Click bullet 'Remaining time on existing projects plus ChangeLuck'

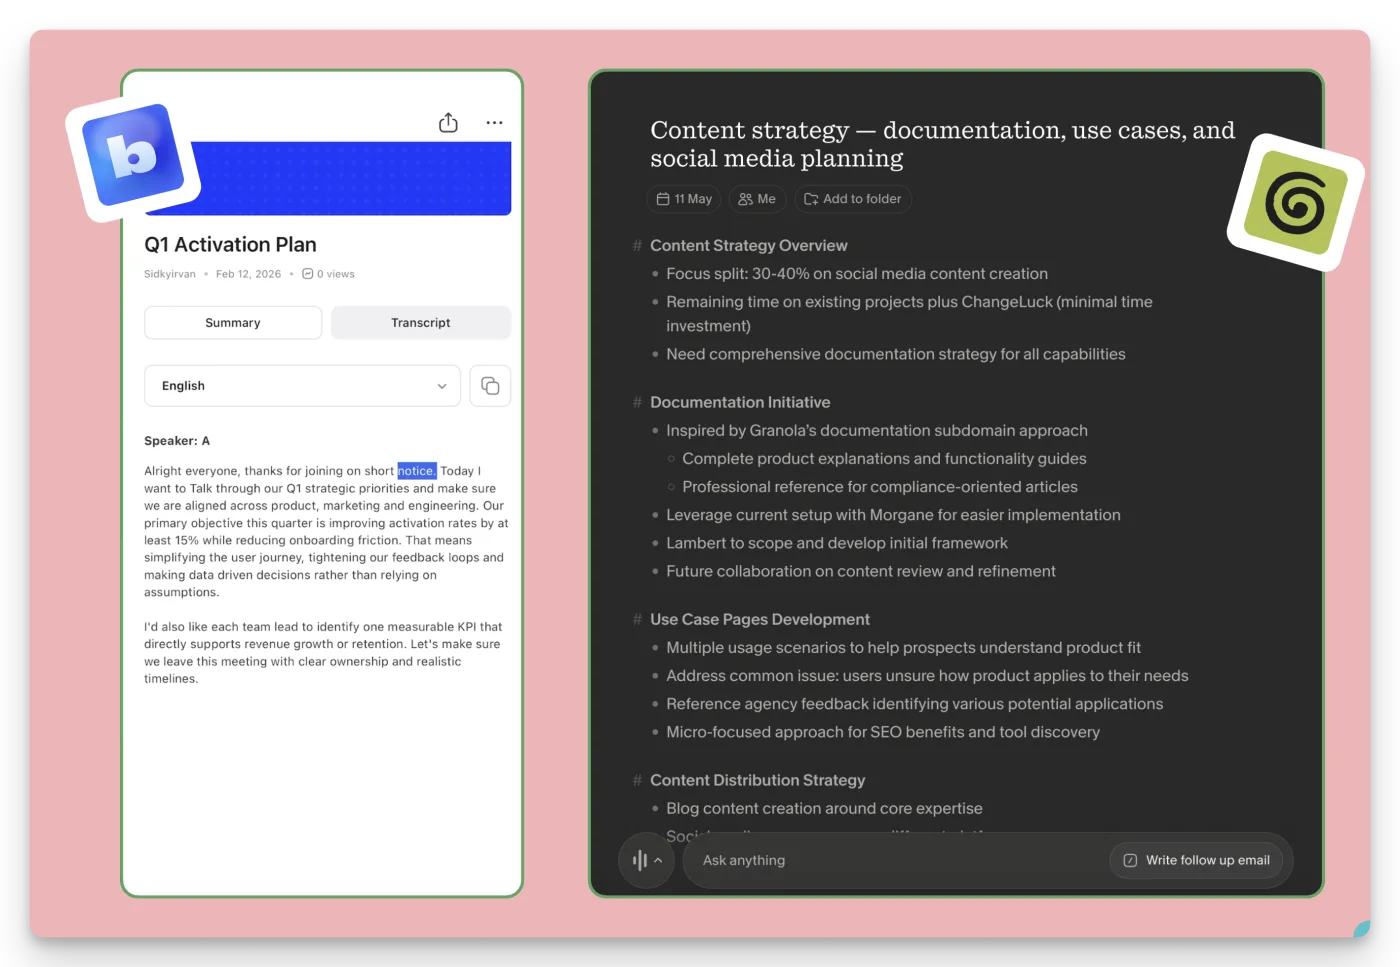coord(909,314)
